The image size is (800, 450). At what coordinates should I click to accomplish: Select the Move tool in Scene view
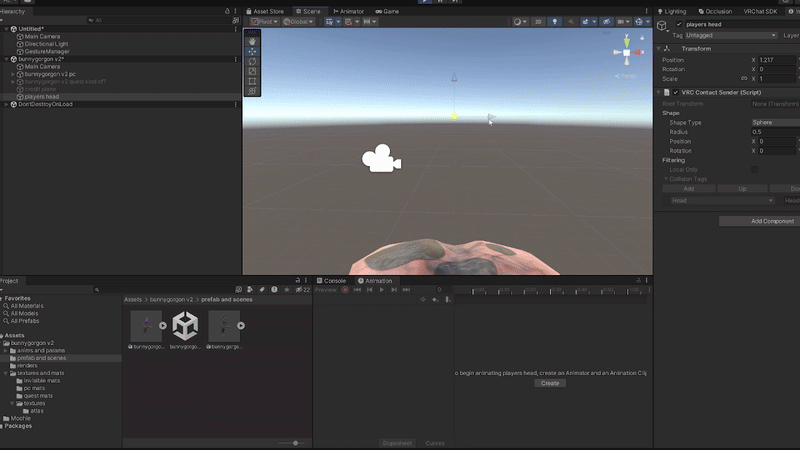coord(252,51)
